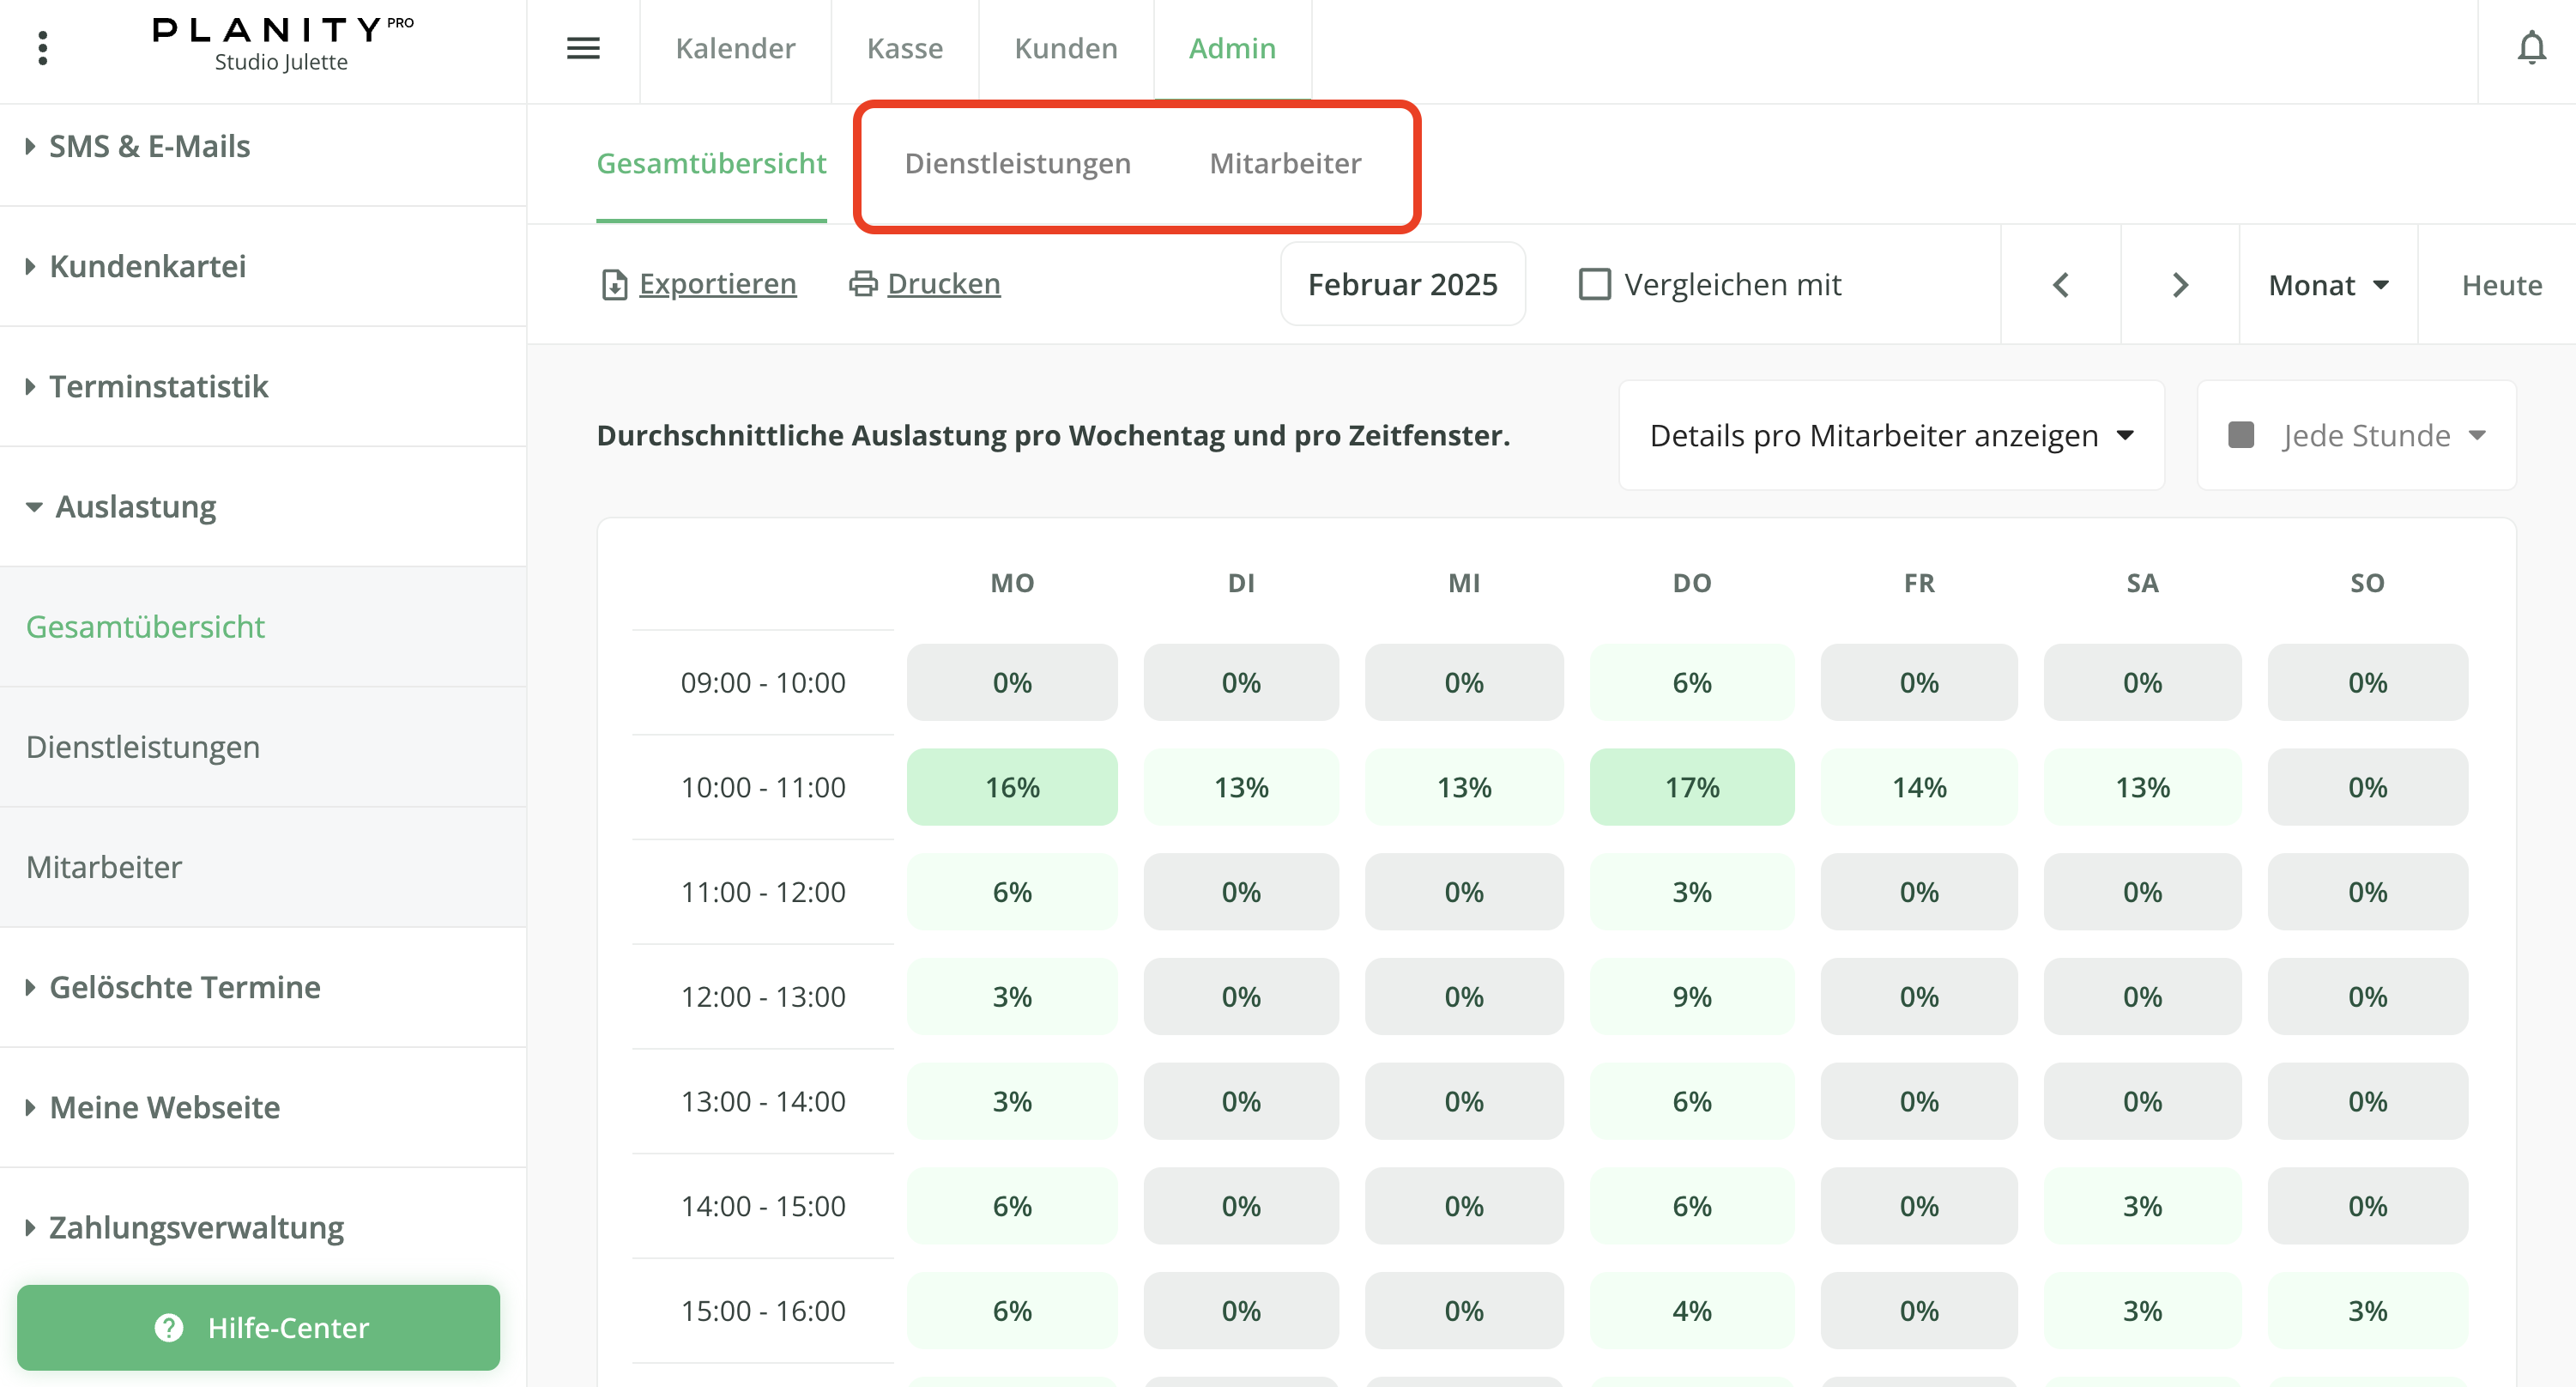The image size is (2576, 1387).
Task: Click the Februar 2025 date field
Action: (x=1402, y=284)
